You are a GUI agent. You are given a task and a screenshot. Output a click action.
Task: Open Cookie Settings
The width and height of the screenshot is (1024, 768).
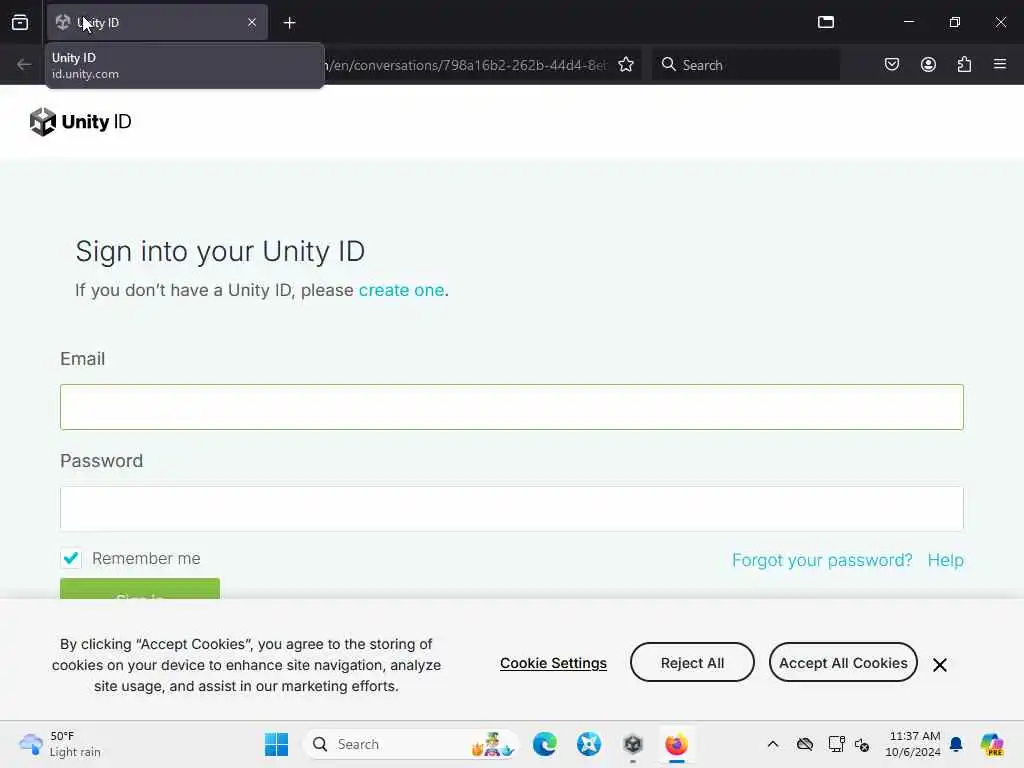click(x=553, y=664)
